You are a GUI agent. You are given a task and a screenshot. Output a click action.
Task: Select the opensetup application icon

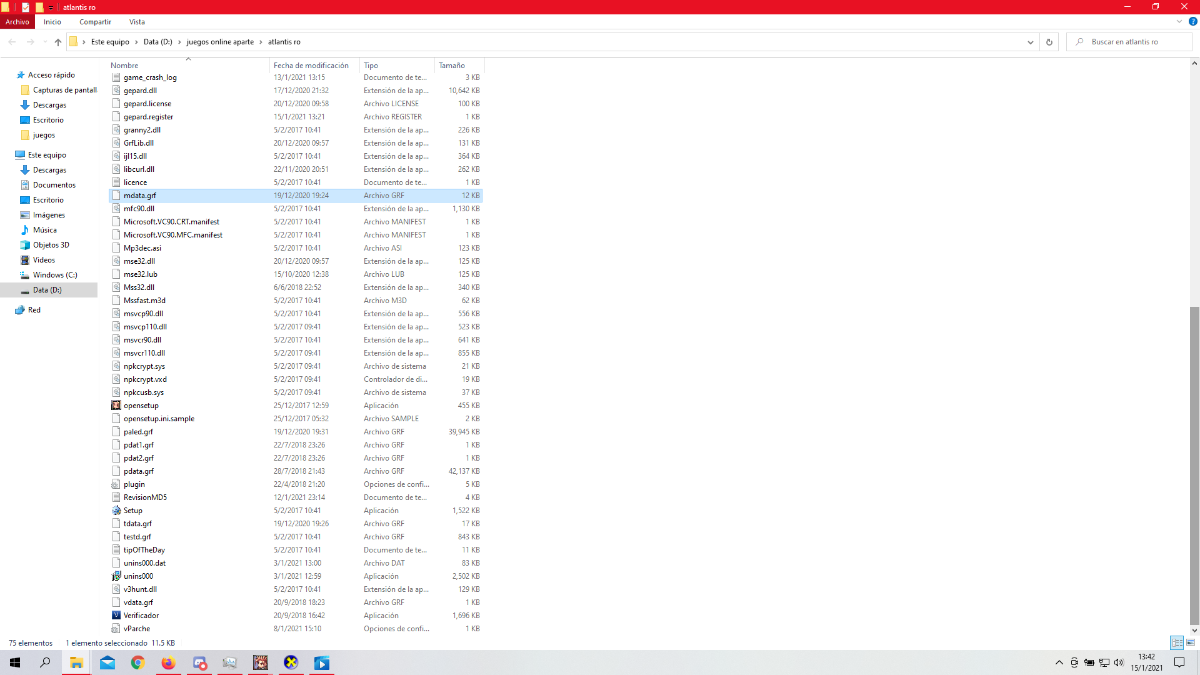point(116,405)
